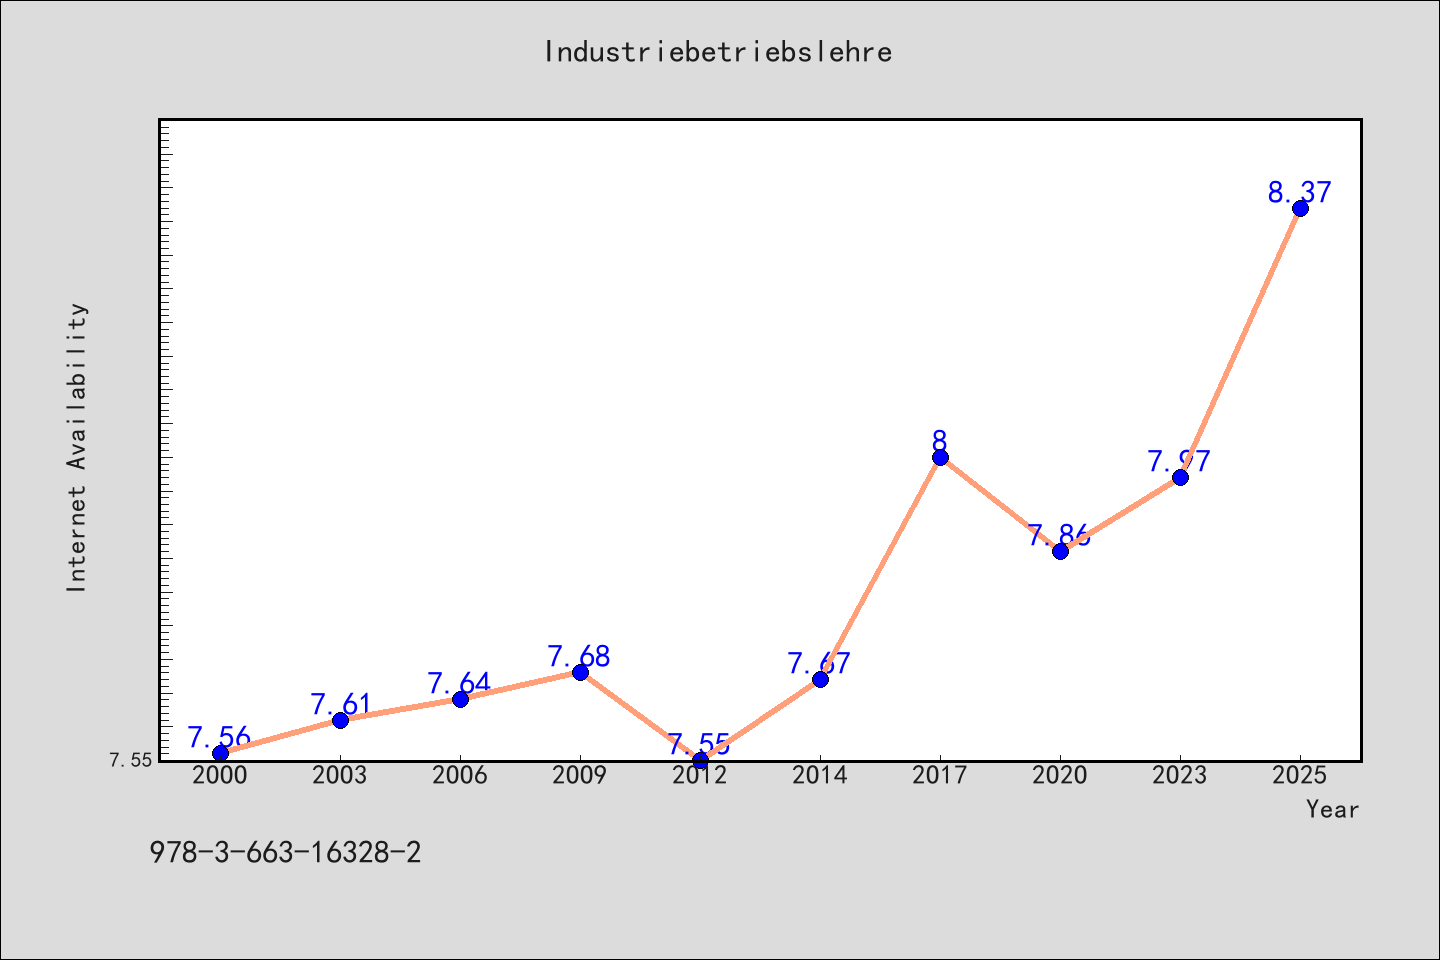Click the 7.56 data point for 2000
Image resolution: width=1440 pixels, height=960 pixels.
coord(220,753)
